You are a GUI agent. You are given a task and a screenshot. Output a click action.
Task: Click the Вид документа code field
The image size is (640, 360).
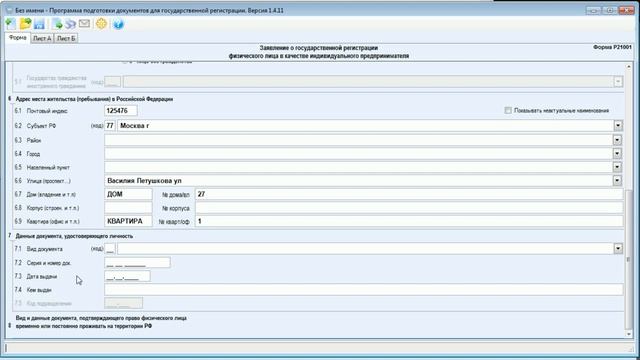tap(110, 248)
